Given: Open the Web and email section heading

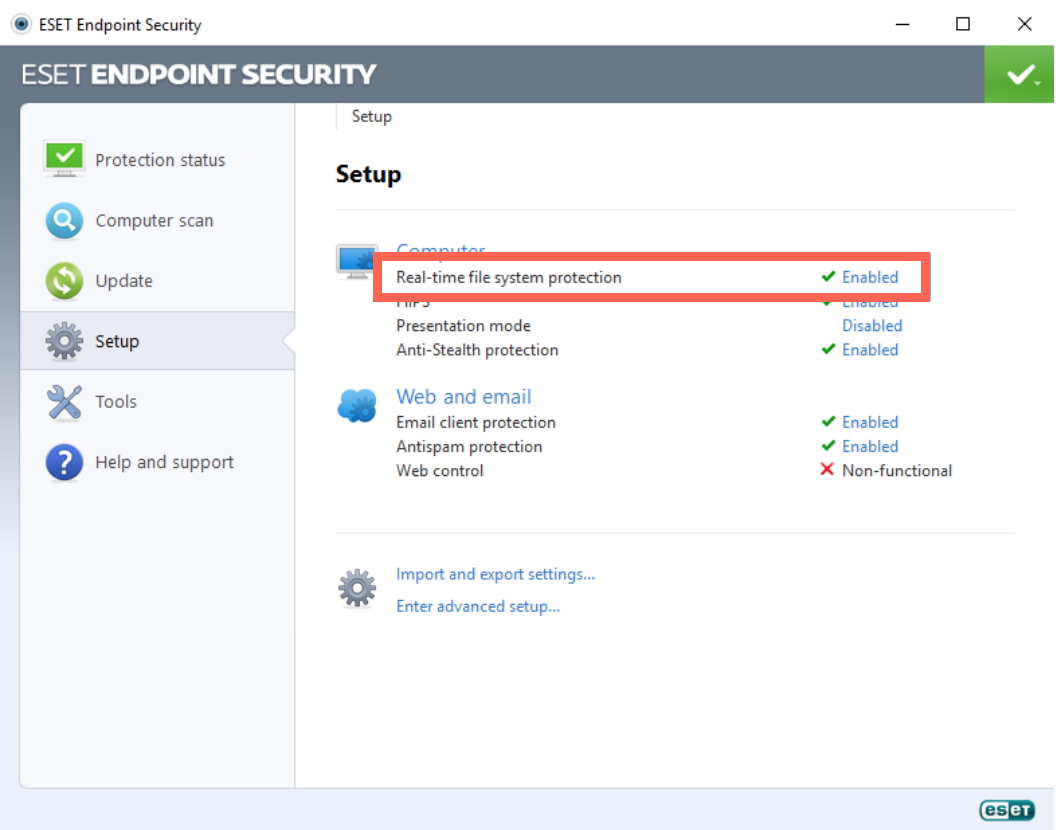Looking at the screenshot, I should (463, 396).
